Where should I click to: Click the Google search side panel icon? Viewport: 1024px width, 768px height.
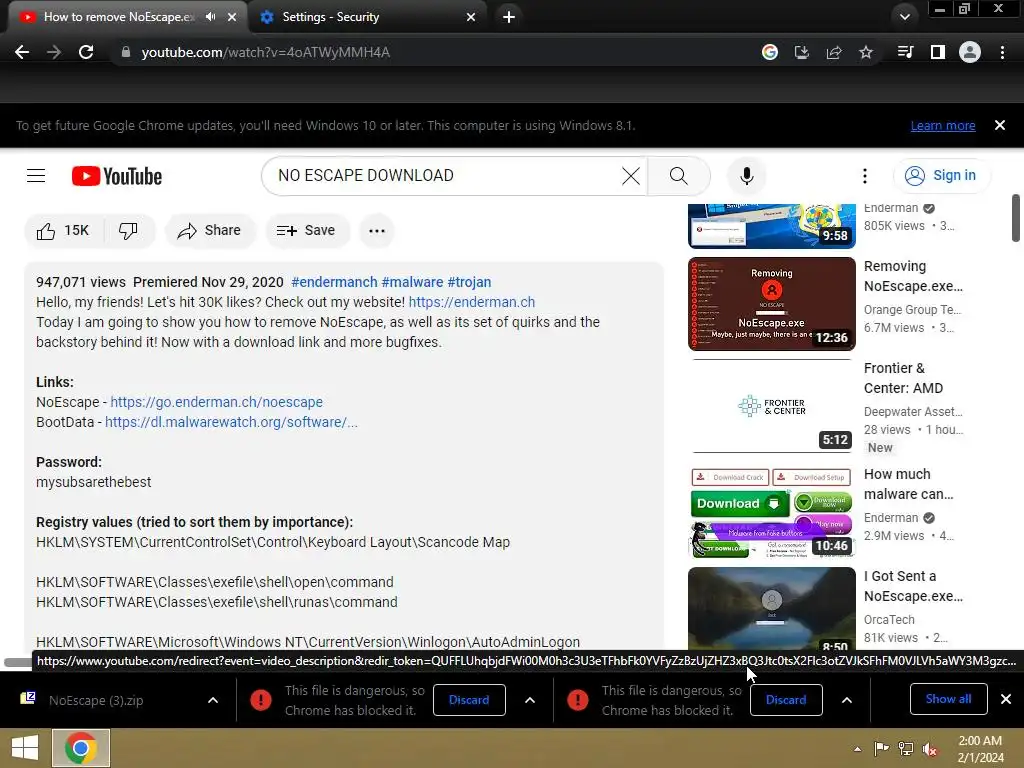pyautogui.click(x=770, y=52)
